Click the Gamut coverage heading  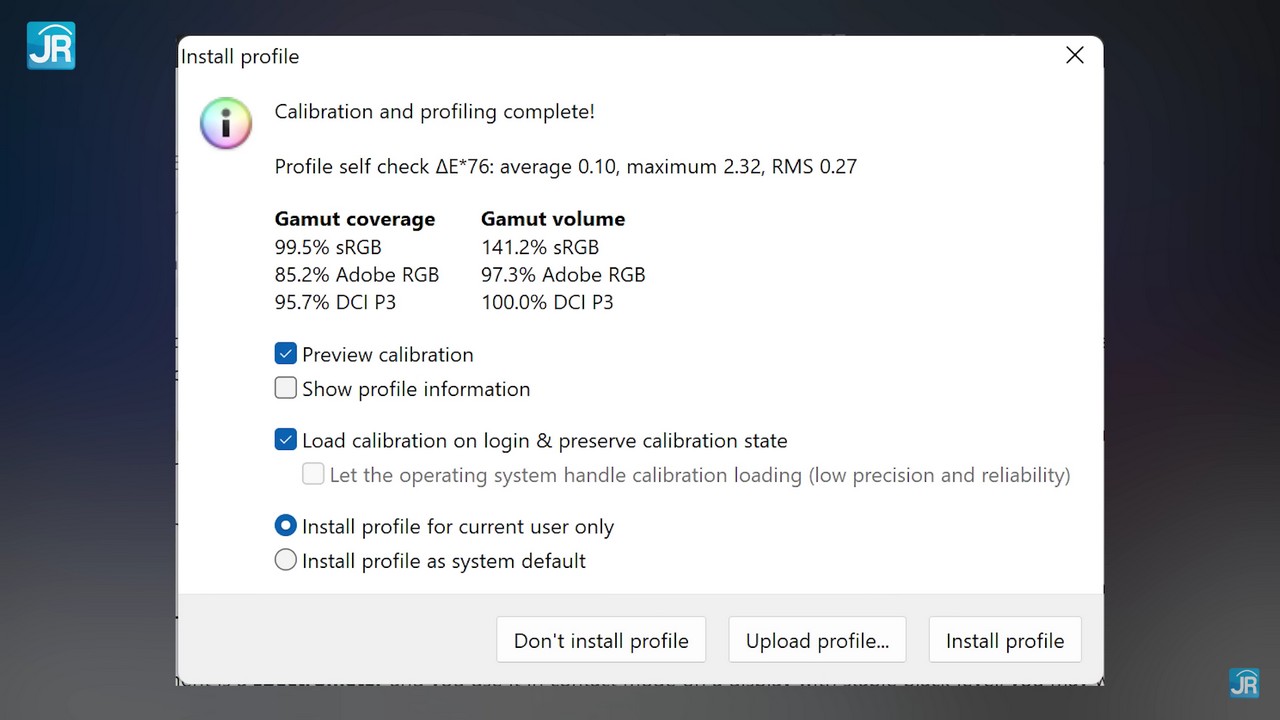(354, 219)
